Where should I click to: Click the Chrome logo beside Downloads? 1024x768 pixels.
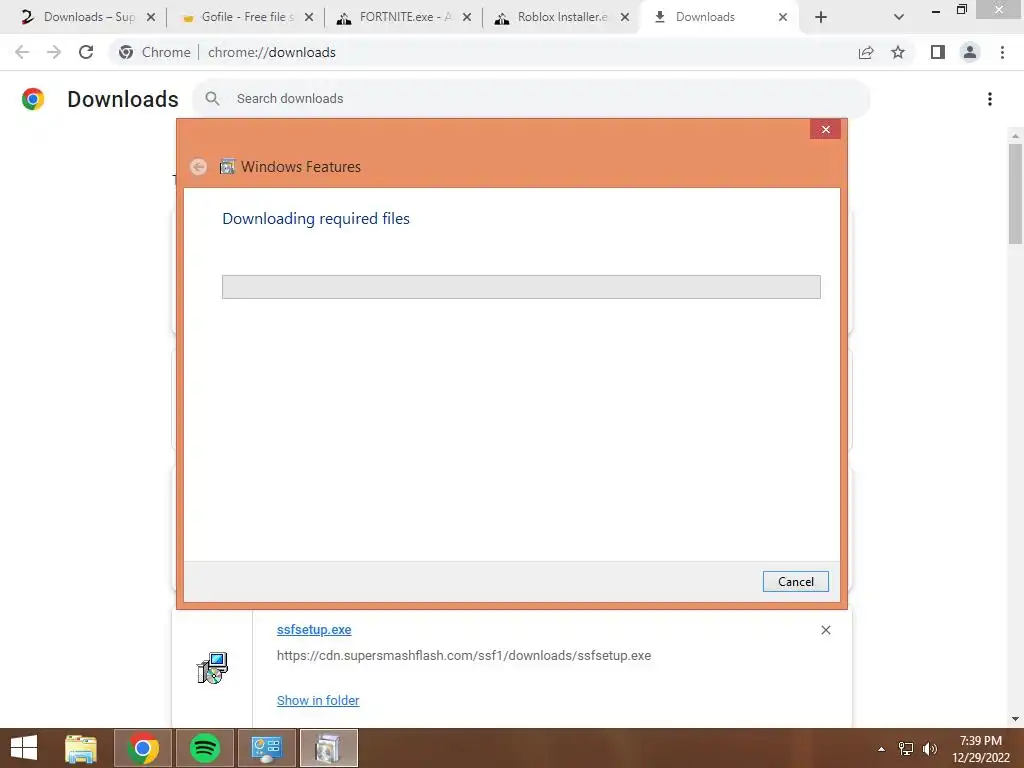[33, 99]
